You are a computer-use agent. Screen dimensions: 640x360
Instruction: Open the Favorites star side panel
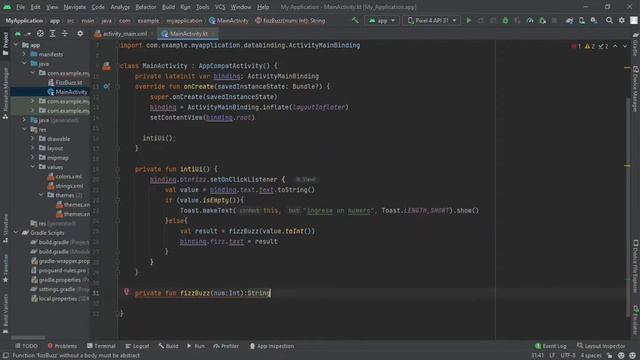pos(5,269)
